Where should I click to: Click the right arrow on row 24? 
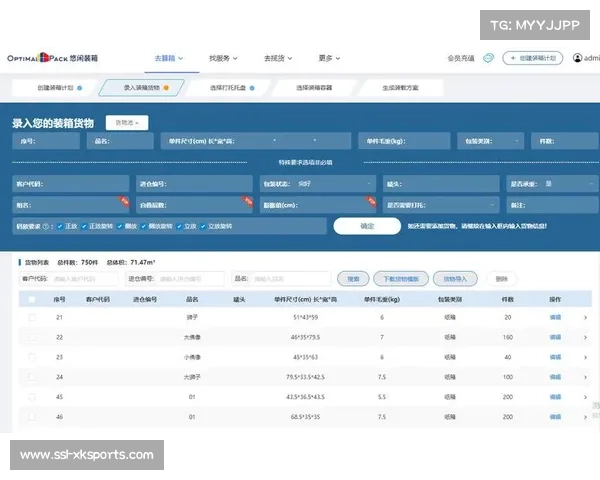[585, 377]
